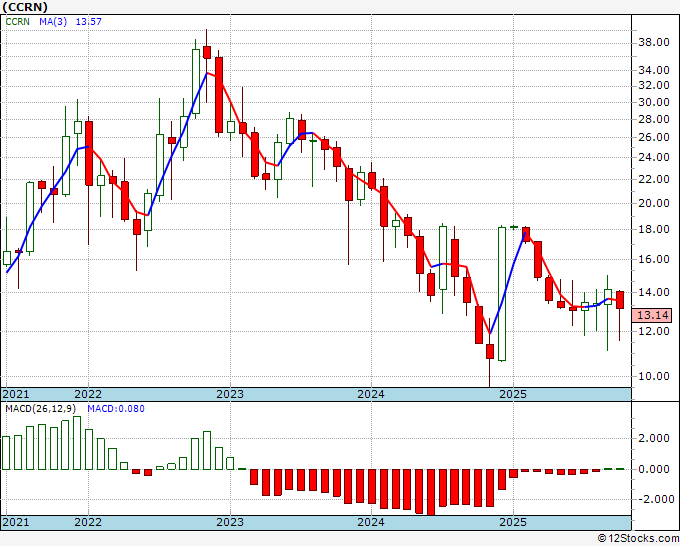Click the 2023 label on price timeline
Viewport: 680px width, 546px height.
coord(230,394)
